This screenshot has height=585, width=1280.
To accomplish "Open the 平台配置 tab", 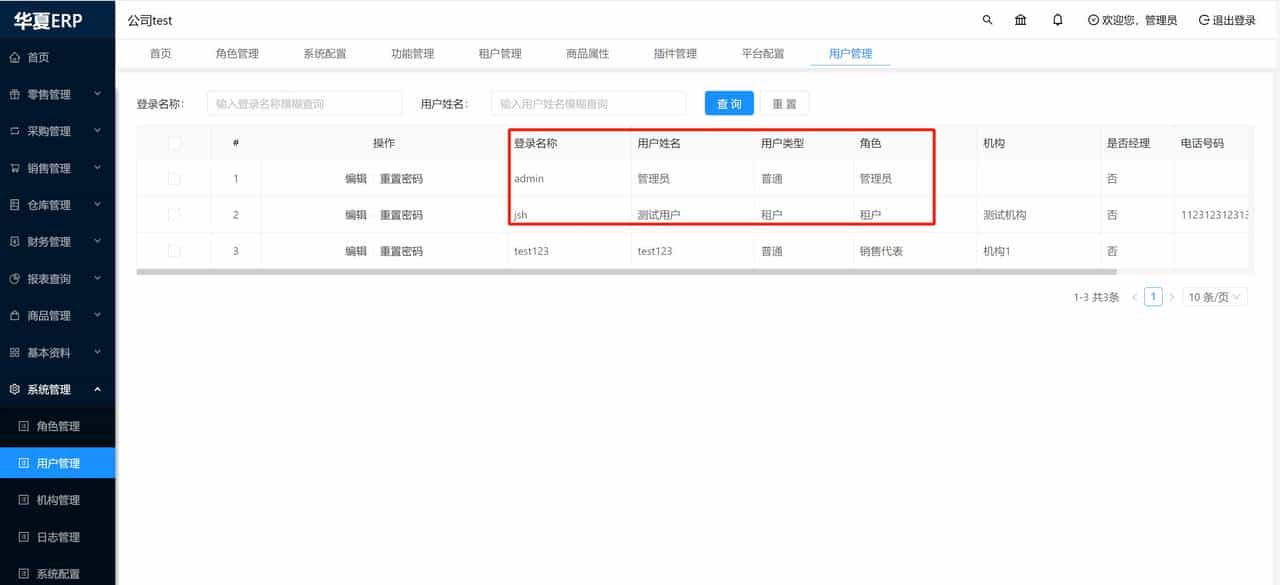I will click(x=762, y=54).
